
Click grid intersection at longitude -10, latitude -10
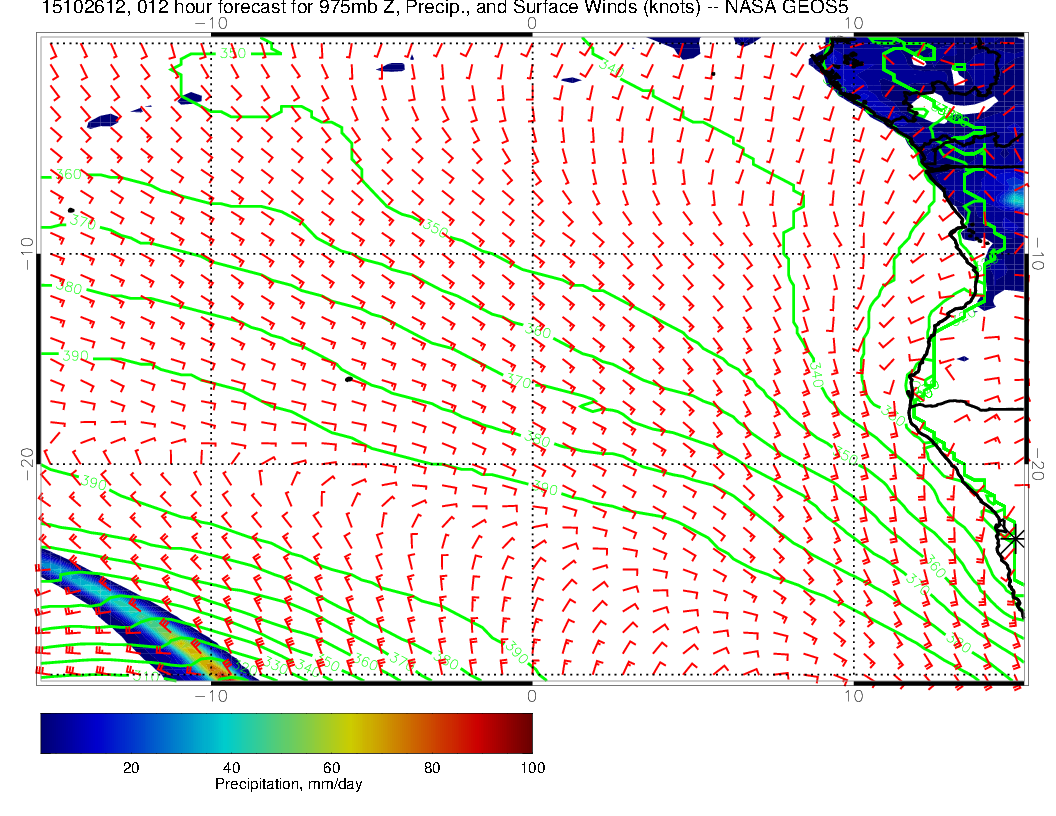[x=212, y=253]
